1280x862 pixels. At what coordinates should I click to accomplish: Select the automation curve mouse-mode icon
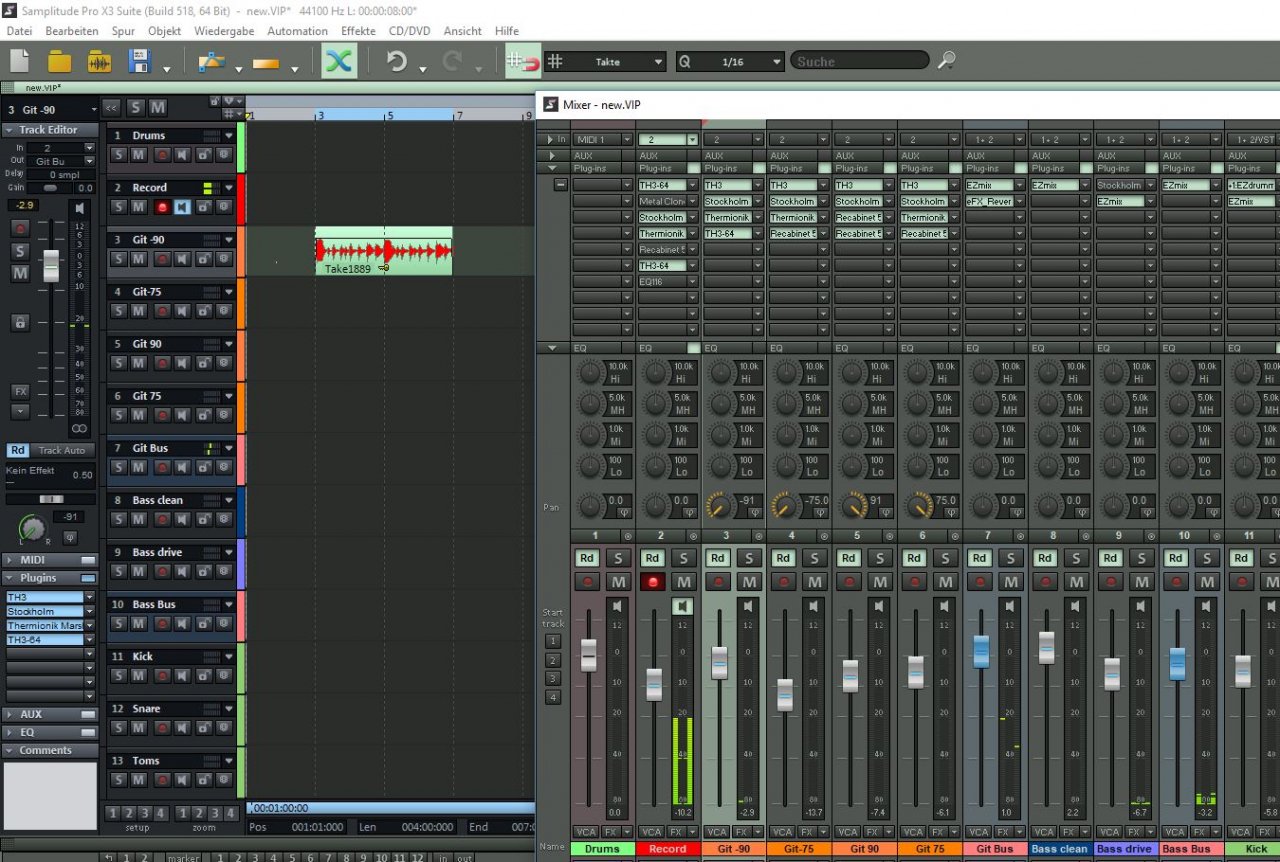211,61
